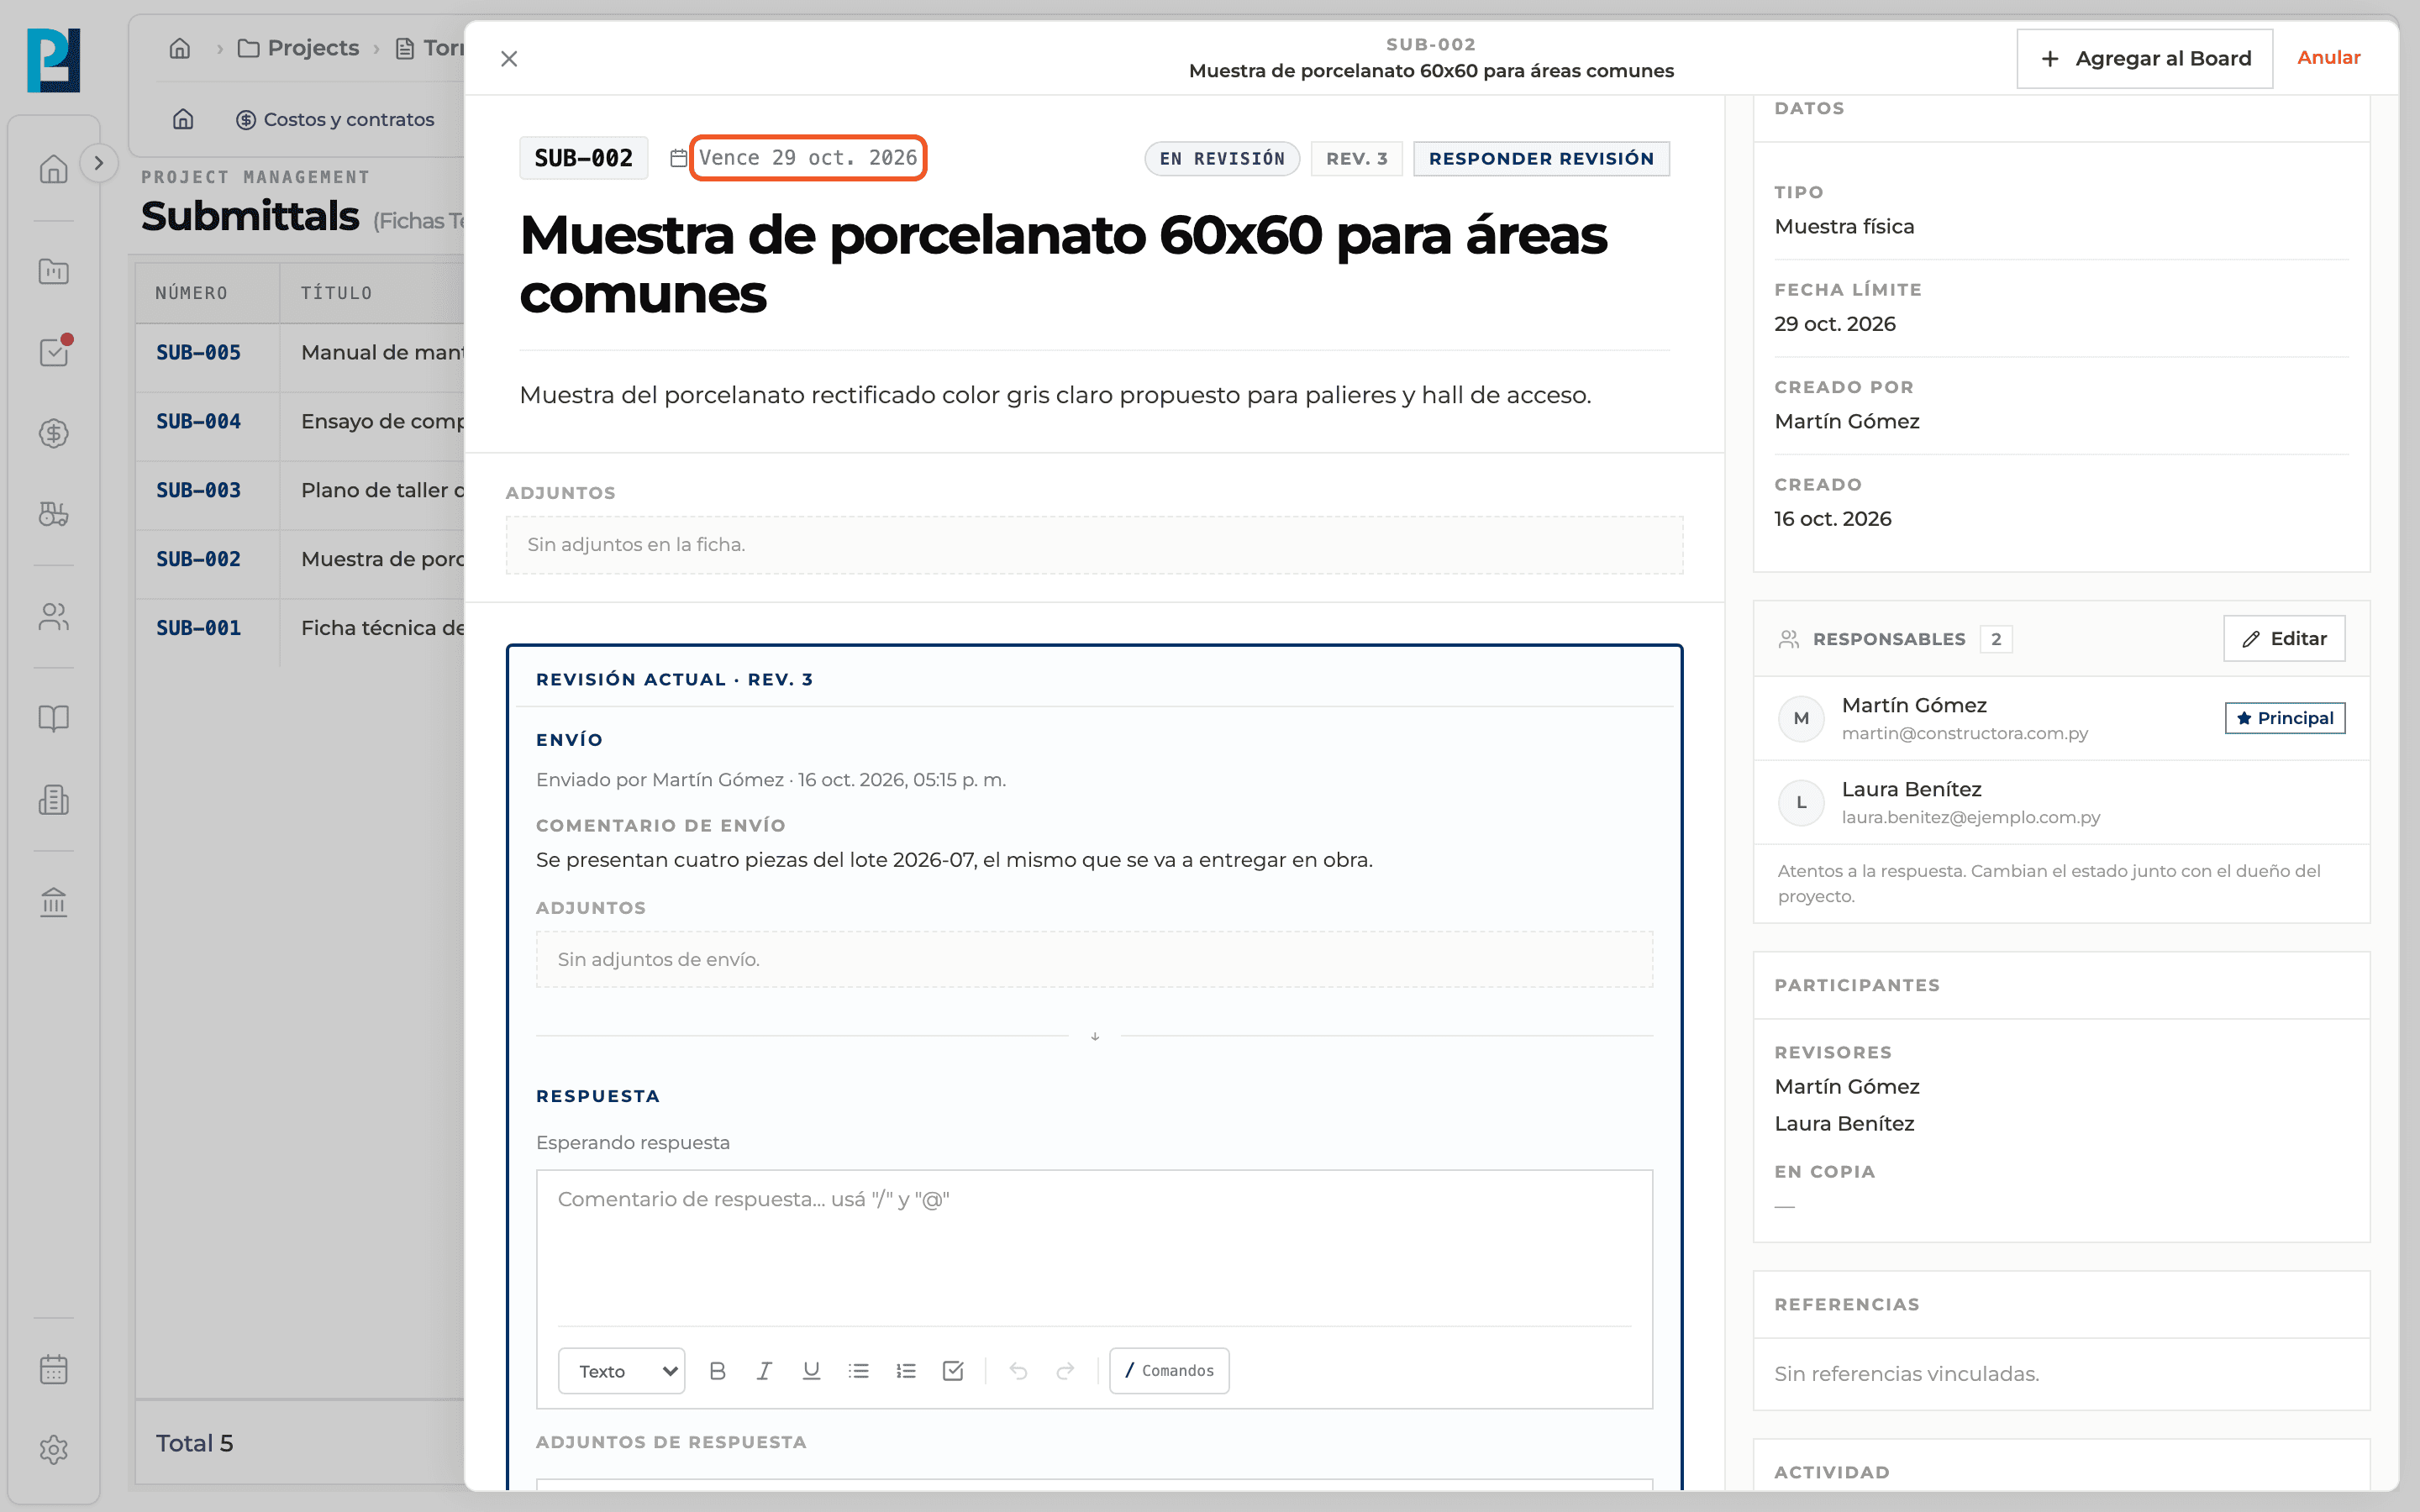Screen dimensions: 2420x1512
Task: Open the calendar icon in sidebar
Action: pos(53,1369)
